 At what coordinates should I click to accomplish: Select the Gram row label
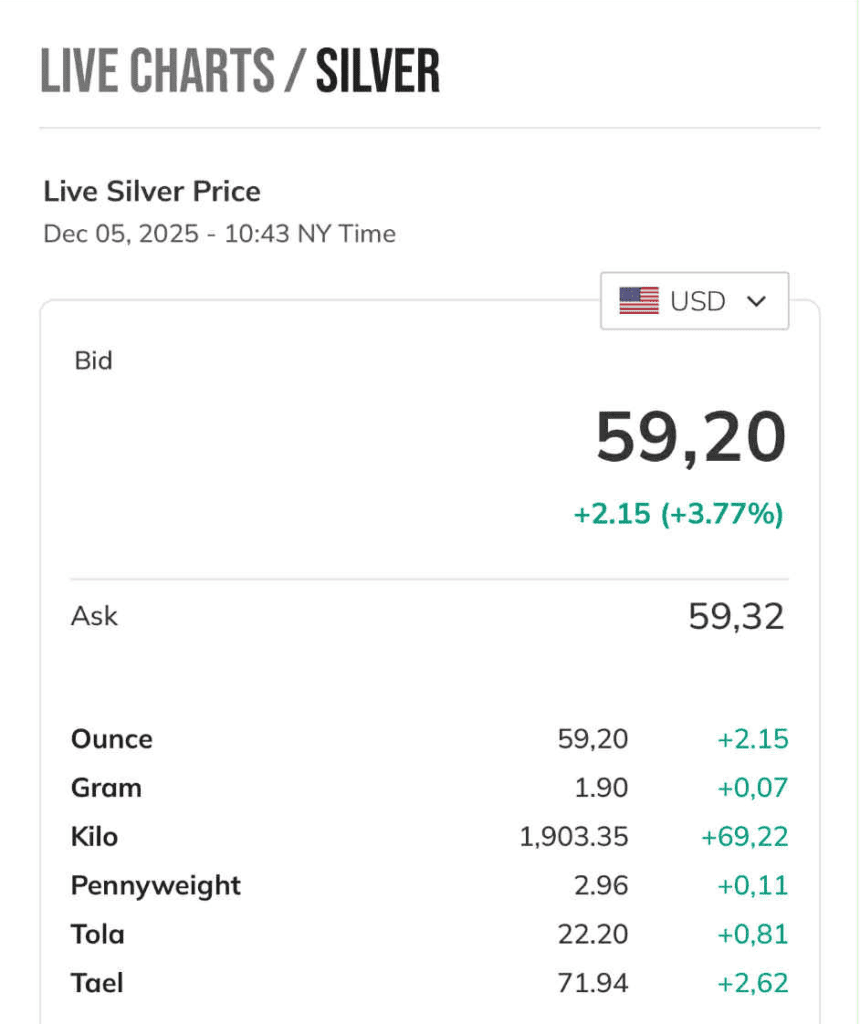point(106,788)
